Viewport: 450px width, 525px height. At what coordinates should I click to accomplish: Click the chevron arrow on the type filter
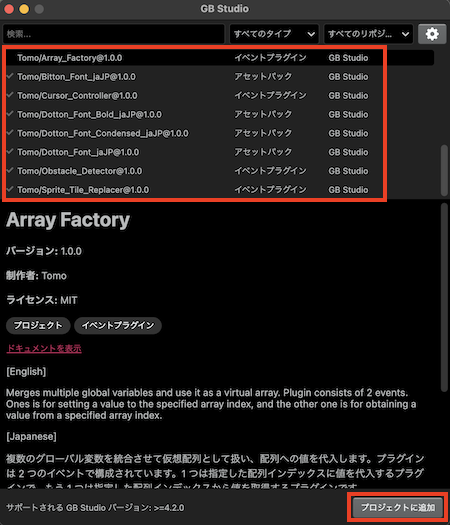(311, 34)
